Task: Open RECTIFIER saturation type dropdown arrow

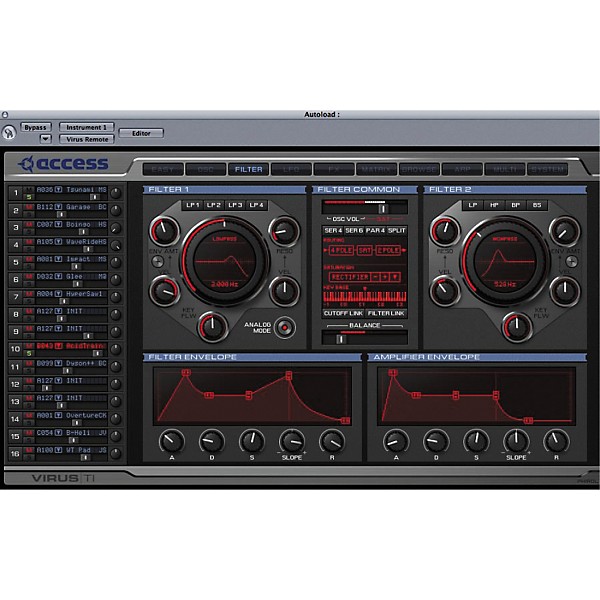Action: click(396, 277)
